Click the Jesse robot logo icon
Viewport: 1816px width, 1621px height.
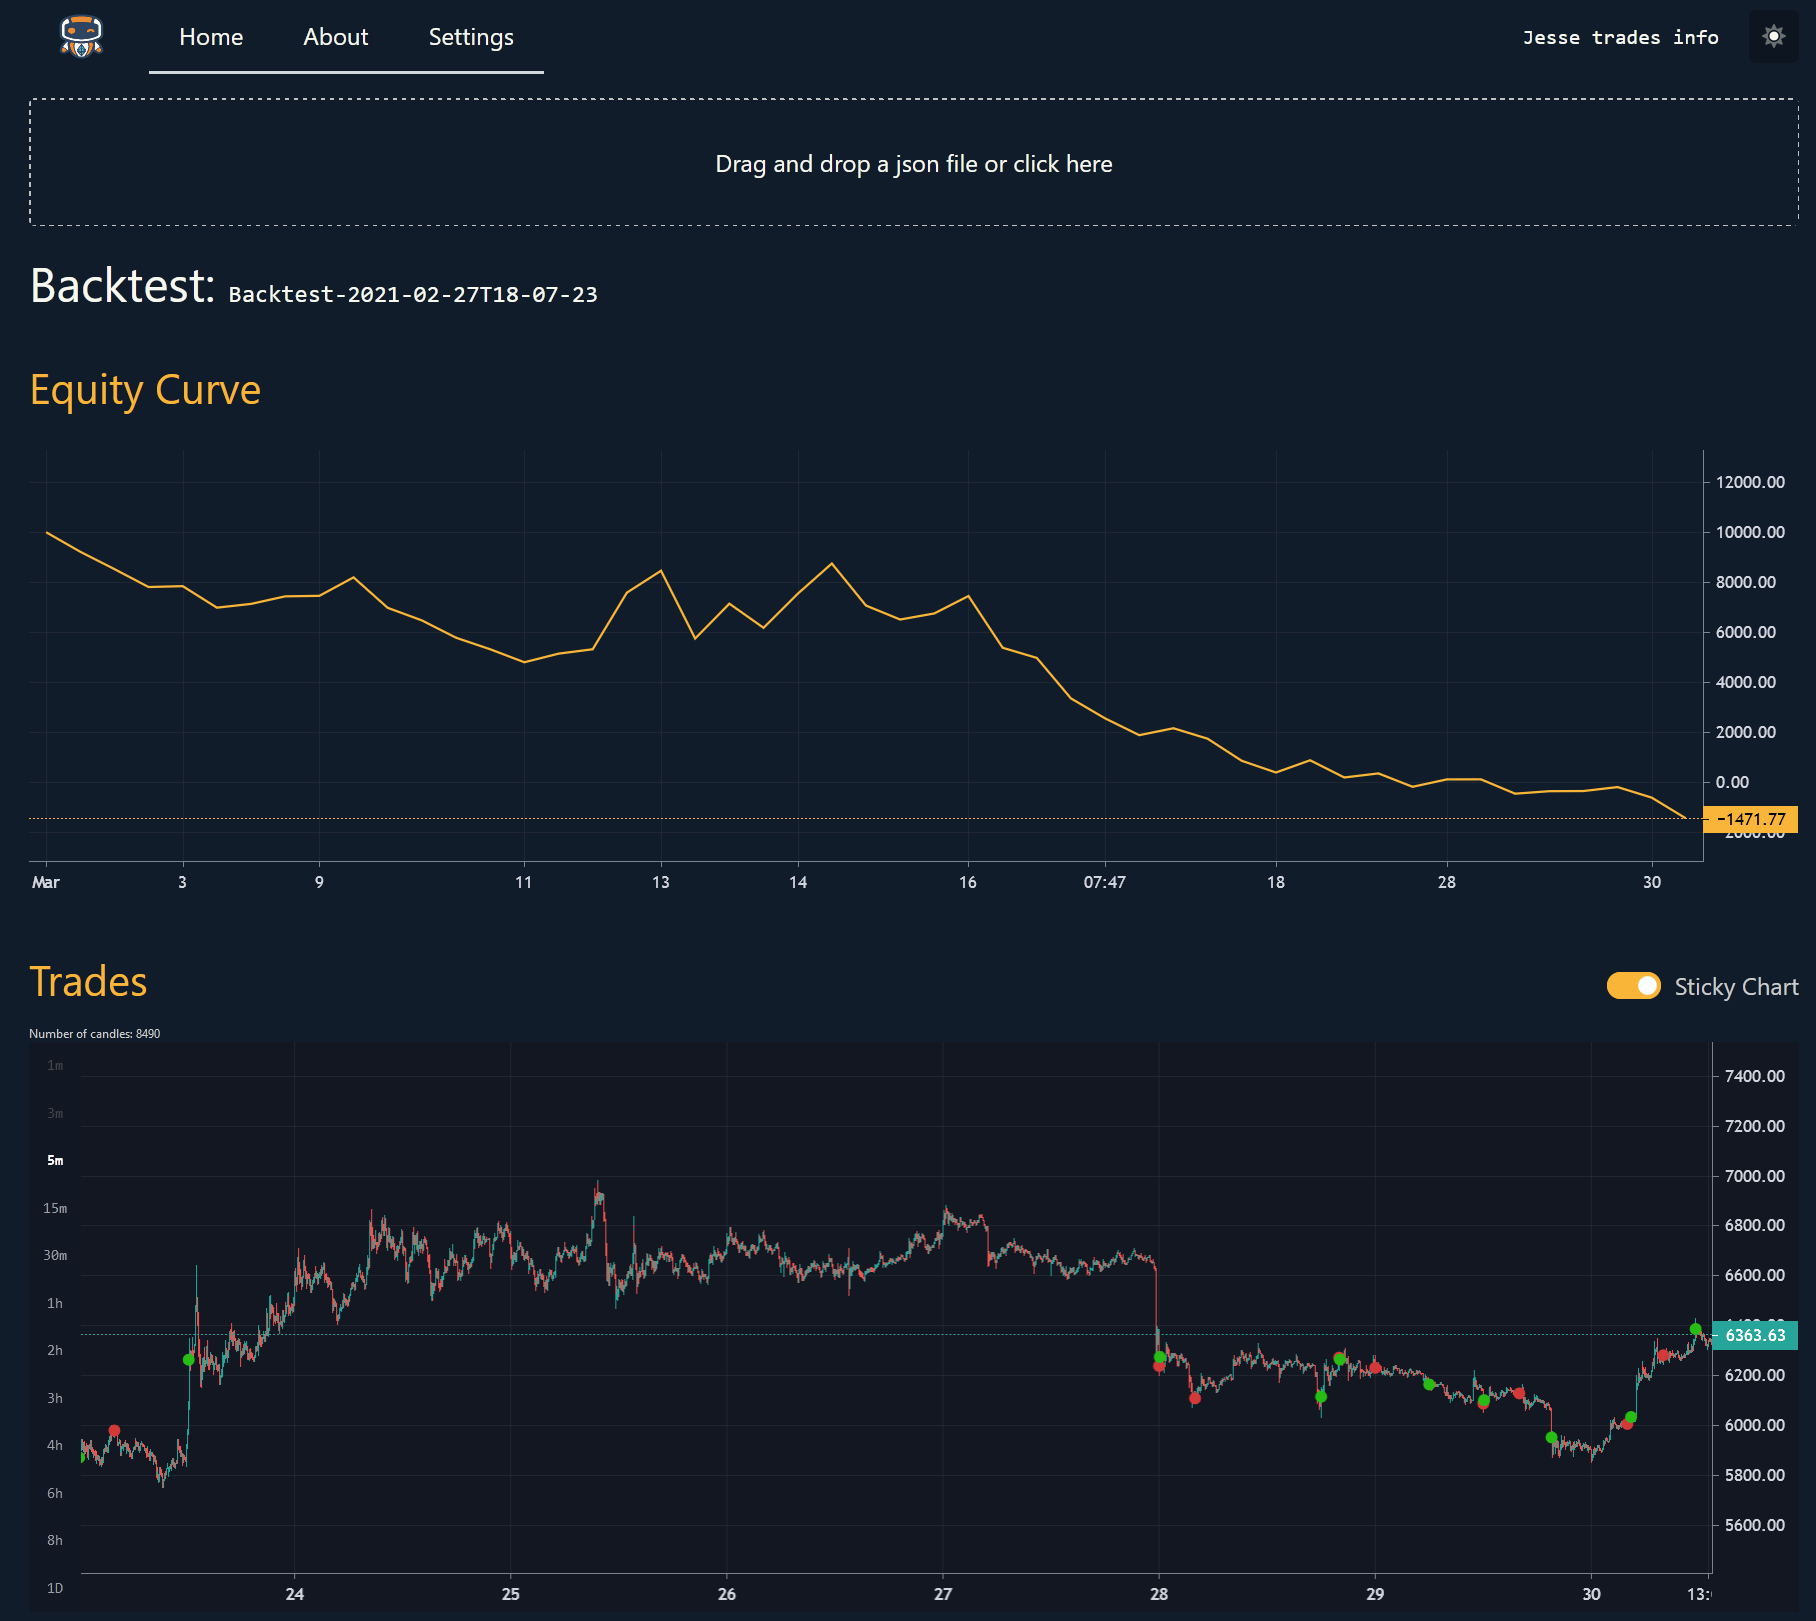81,37
